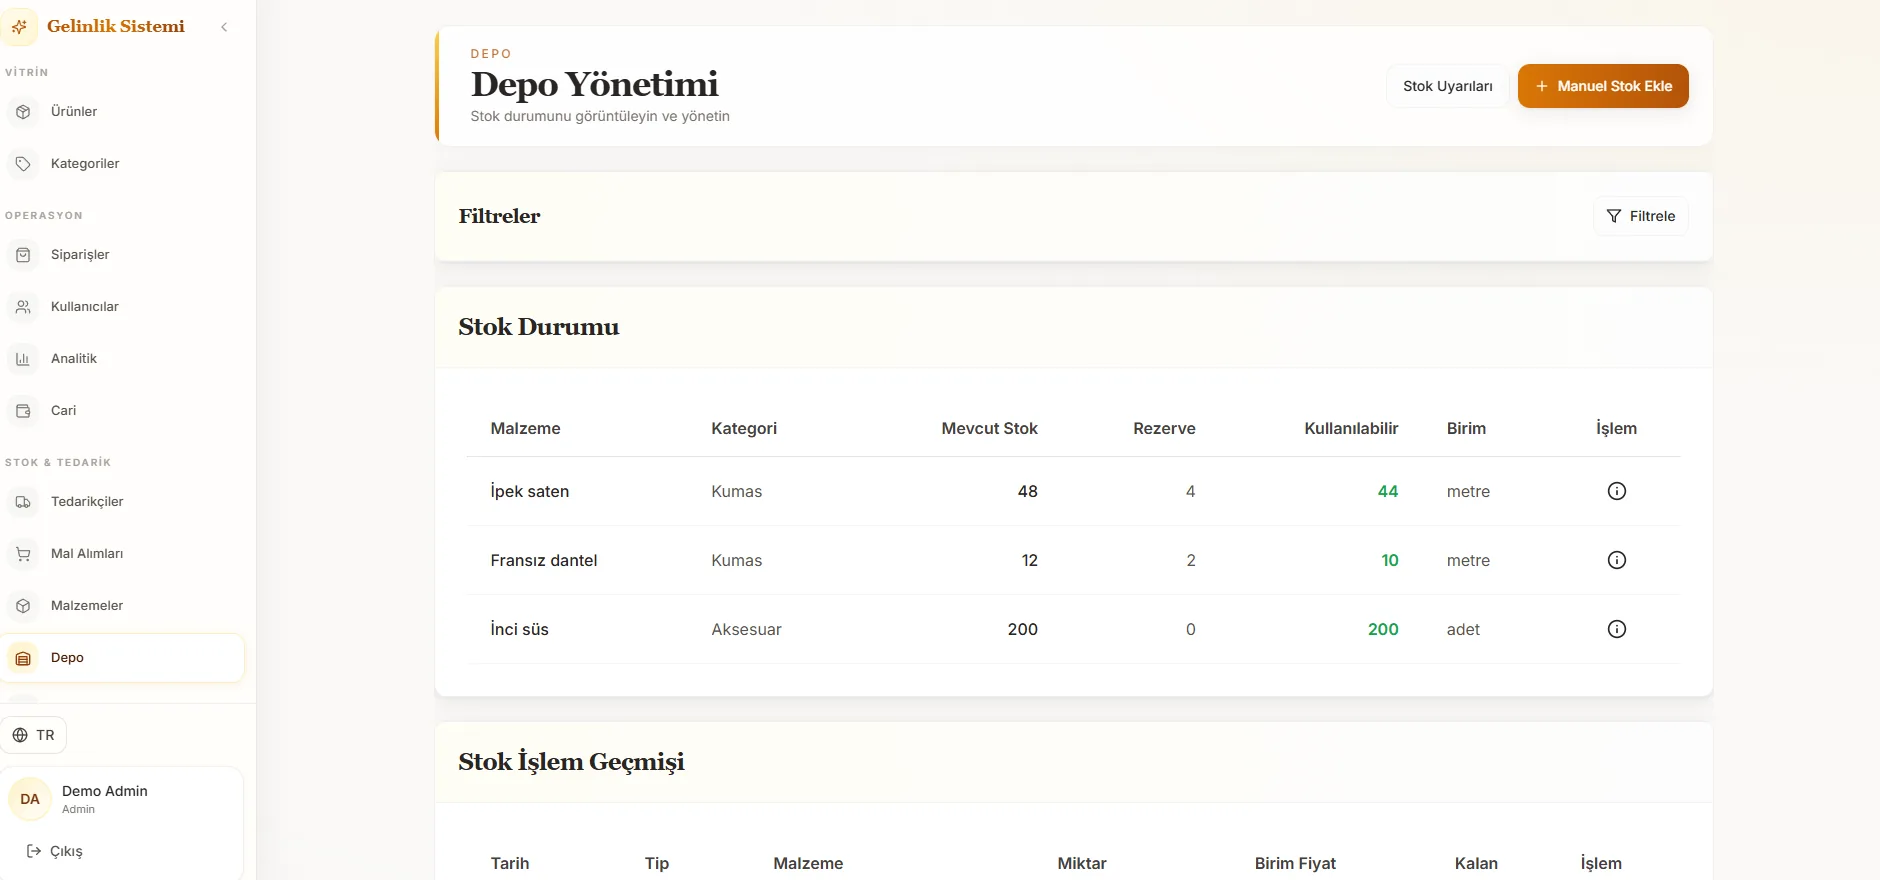Click the Kategoriler tag icon

pos(23,164)
